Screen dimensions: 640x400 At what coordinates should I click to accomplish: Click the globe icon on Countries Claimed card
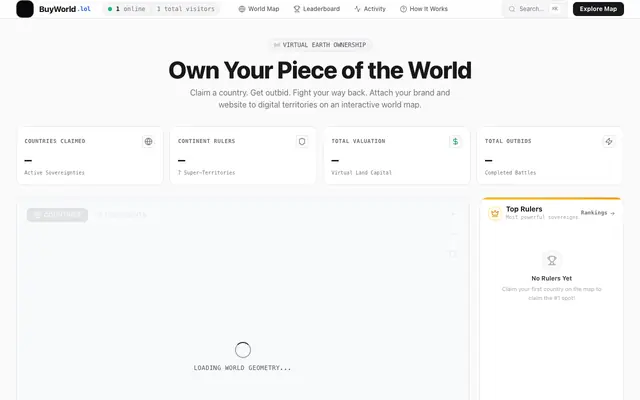(x=149, y=142)
